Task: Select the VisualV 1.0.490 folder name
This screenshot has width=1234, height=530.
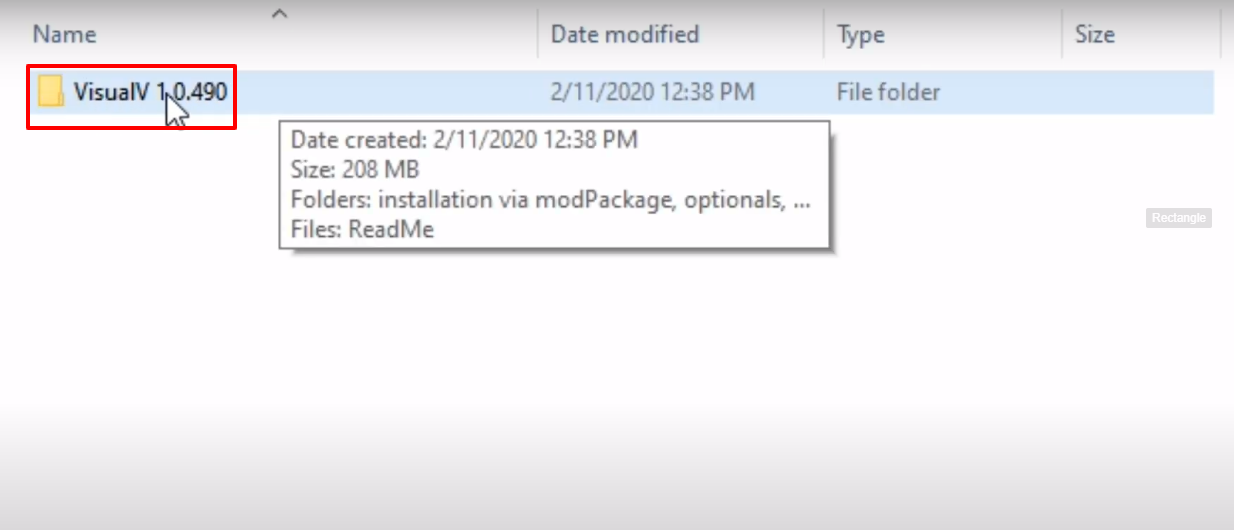Action: [150, 93]
